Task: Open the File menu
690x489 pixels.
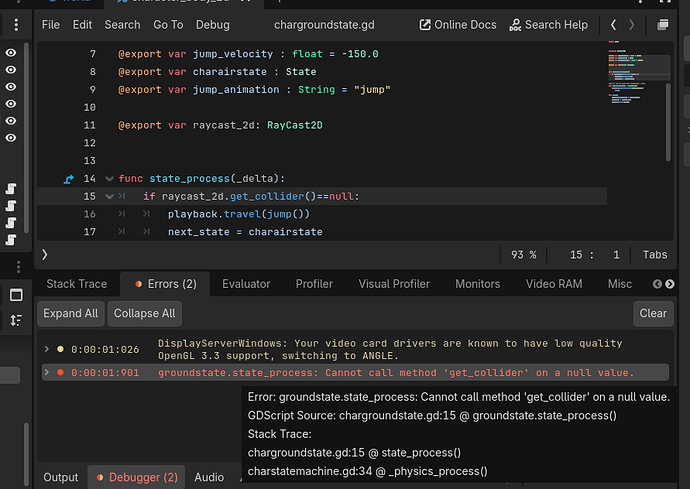Action: (51, 25)
